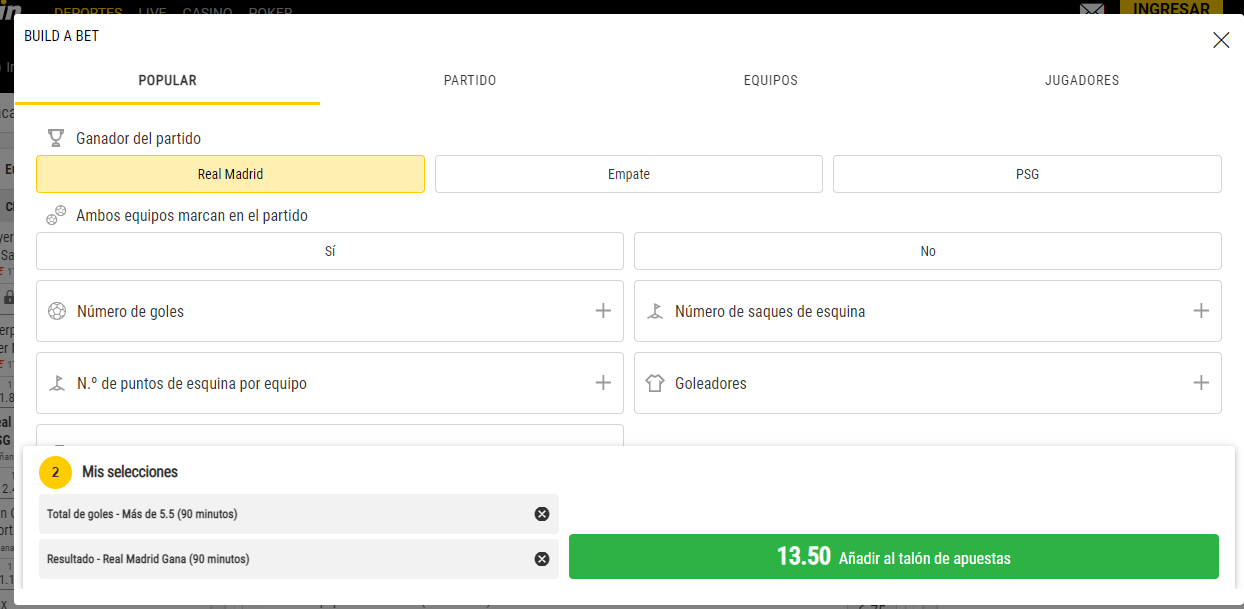1244x609 pixels.
Task: Click the Resultado - Real Madrid Gana text
Action: point(148,559)
